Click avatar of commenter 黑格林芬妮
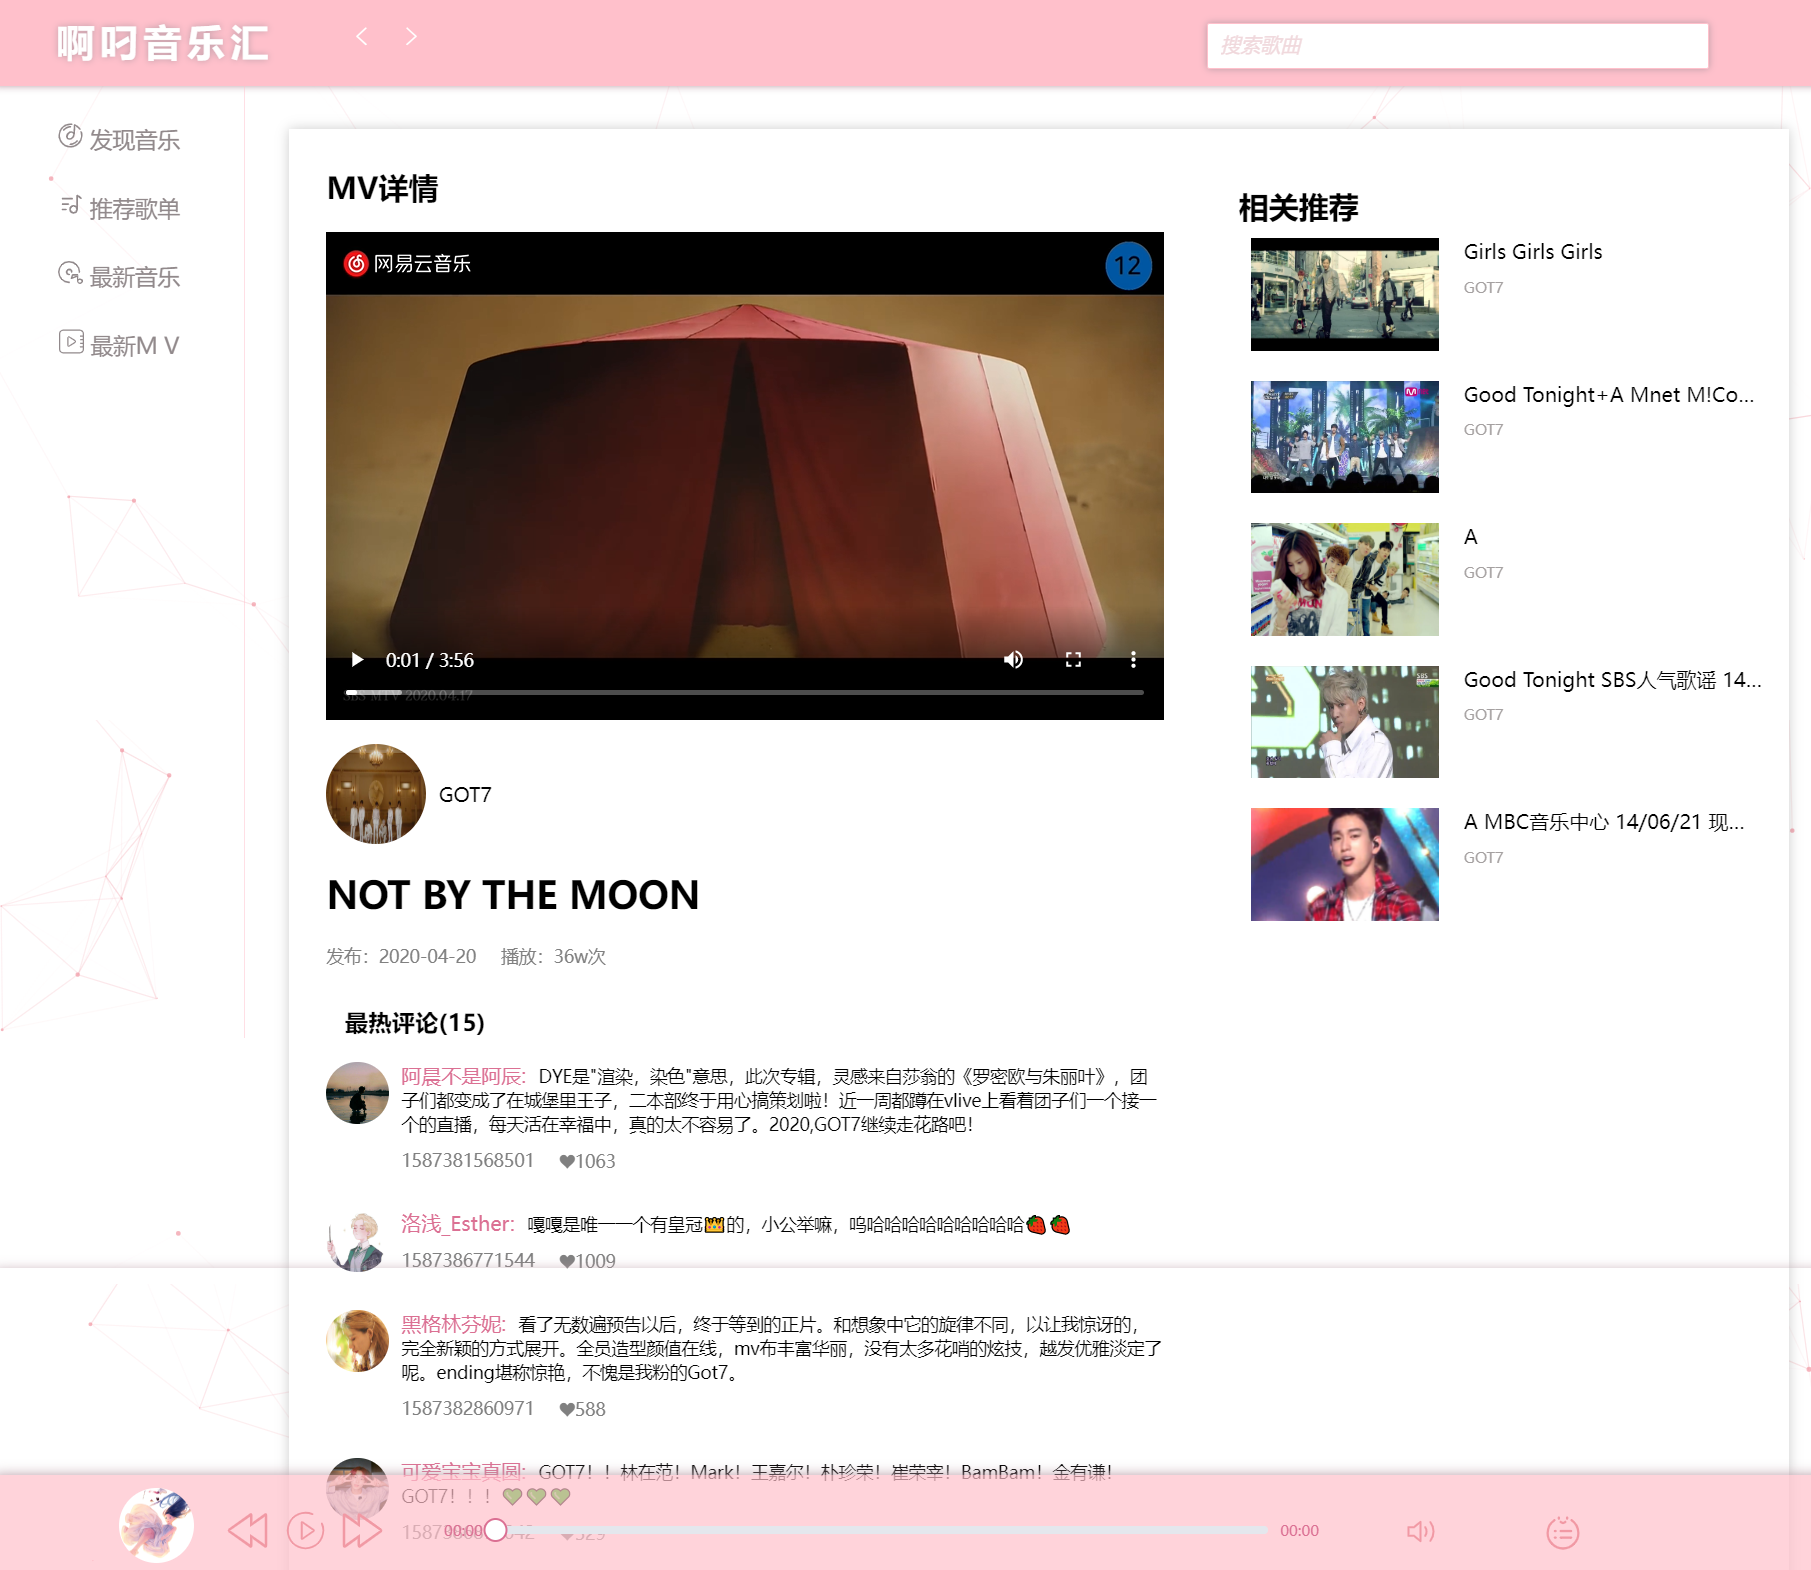The width and height of the screenshot is (1811, 1570). pos(357,1341)
